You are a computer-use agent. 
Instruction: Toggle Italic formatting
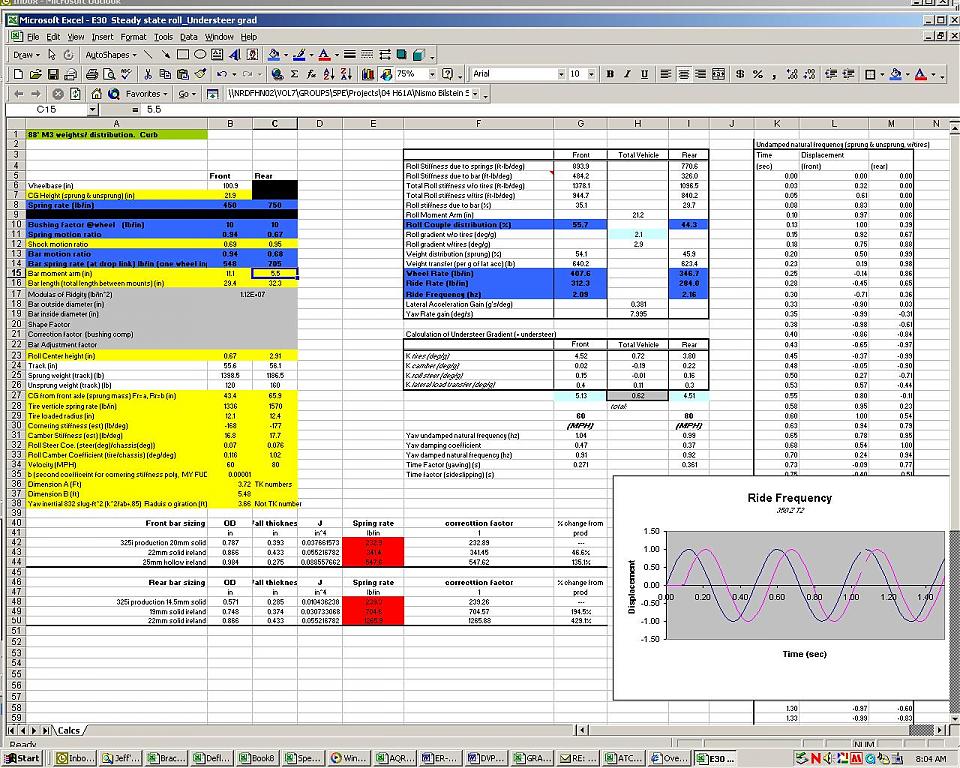[627, 74]
